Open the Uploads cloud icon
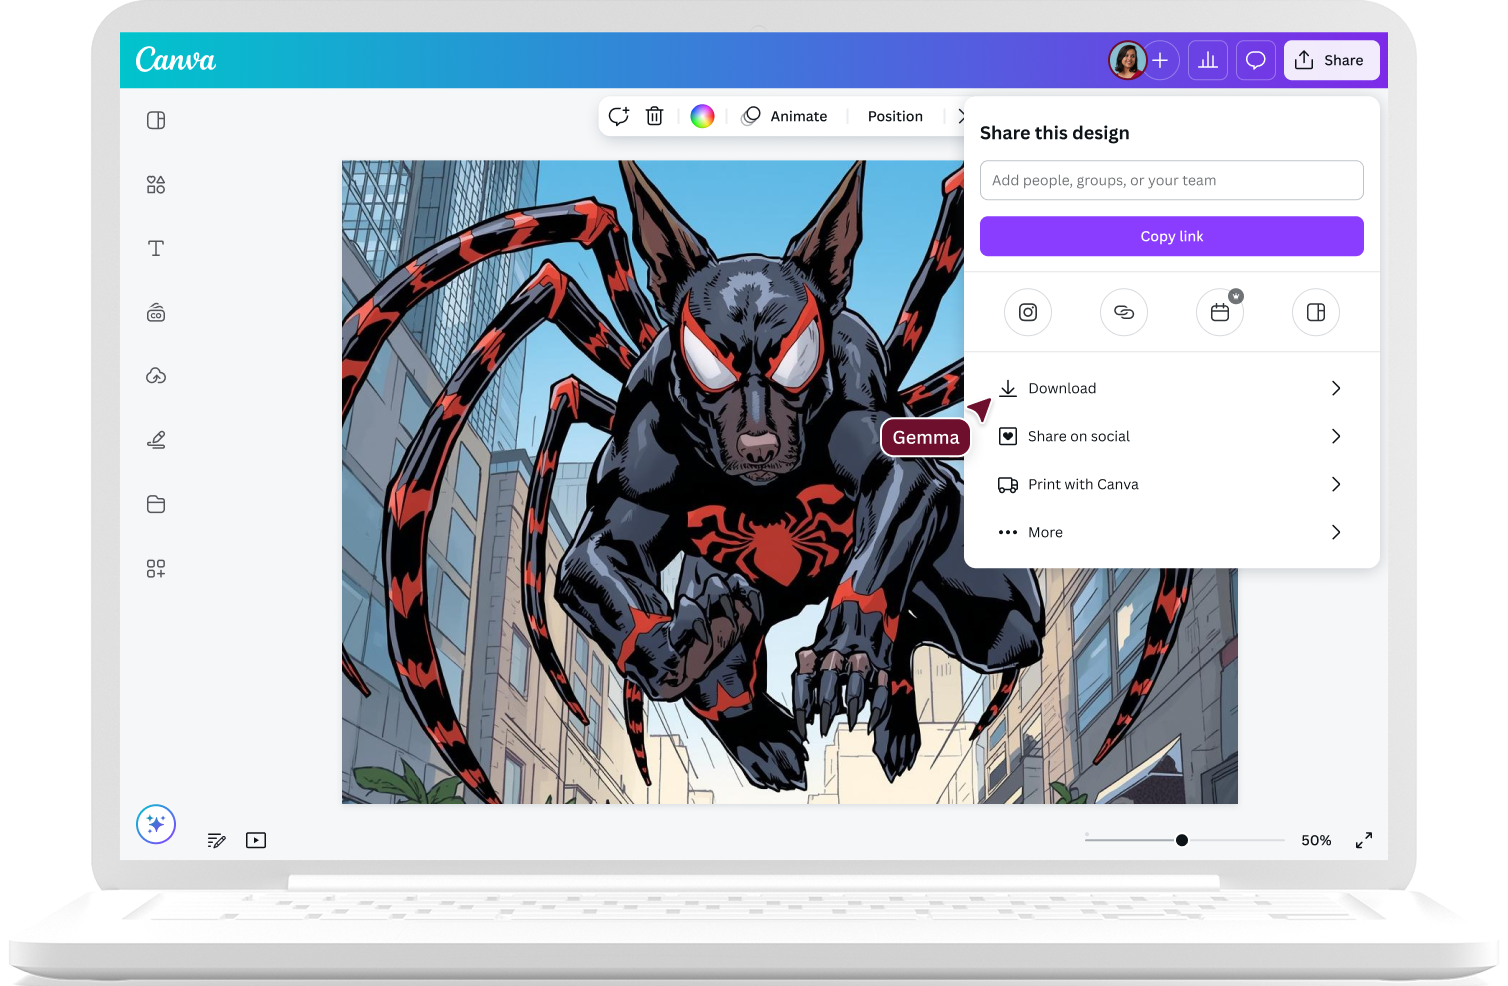 pos(156,377)
